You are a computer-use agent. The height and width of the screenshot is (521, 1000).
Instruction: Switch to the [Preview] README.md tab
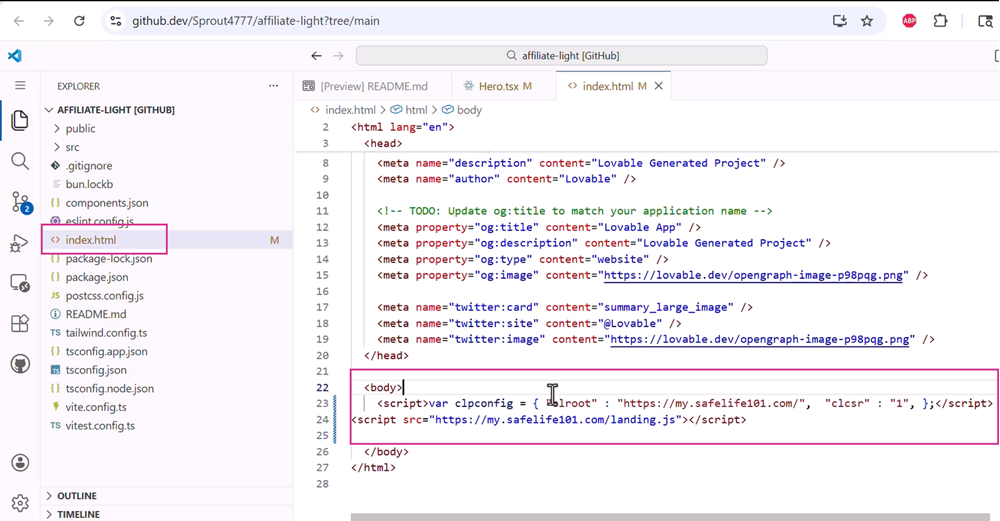[374, 85]
